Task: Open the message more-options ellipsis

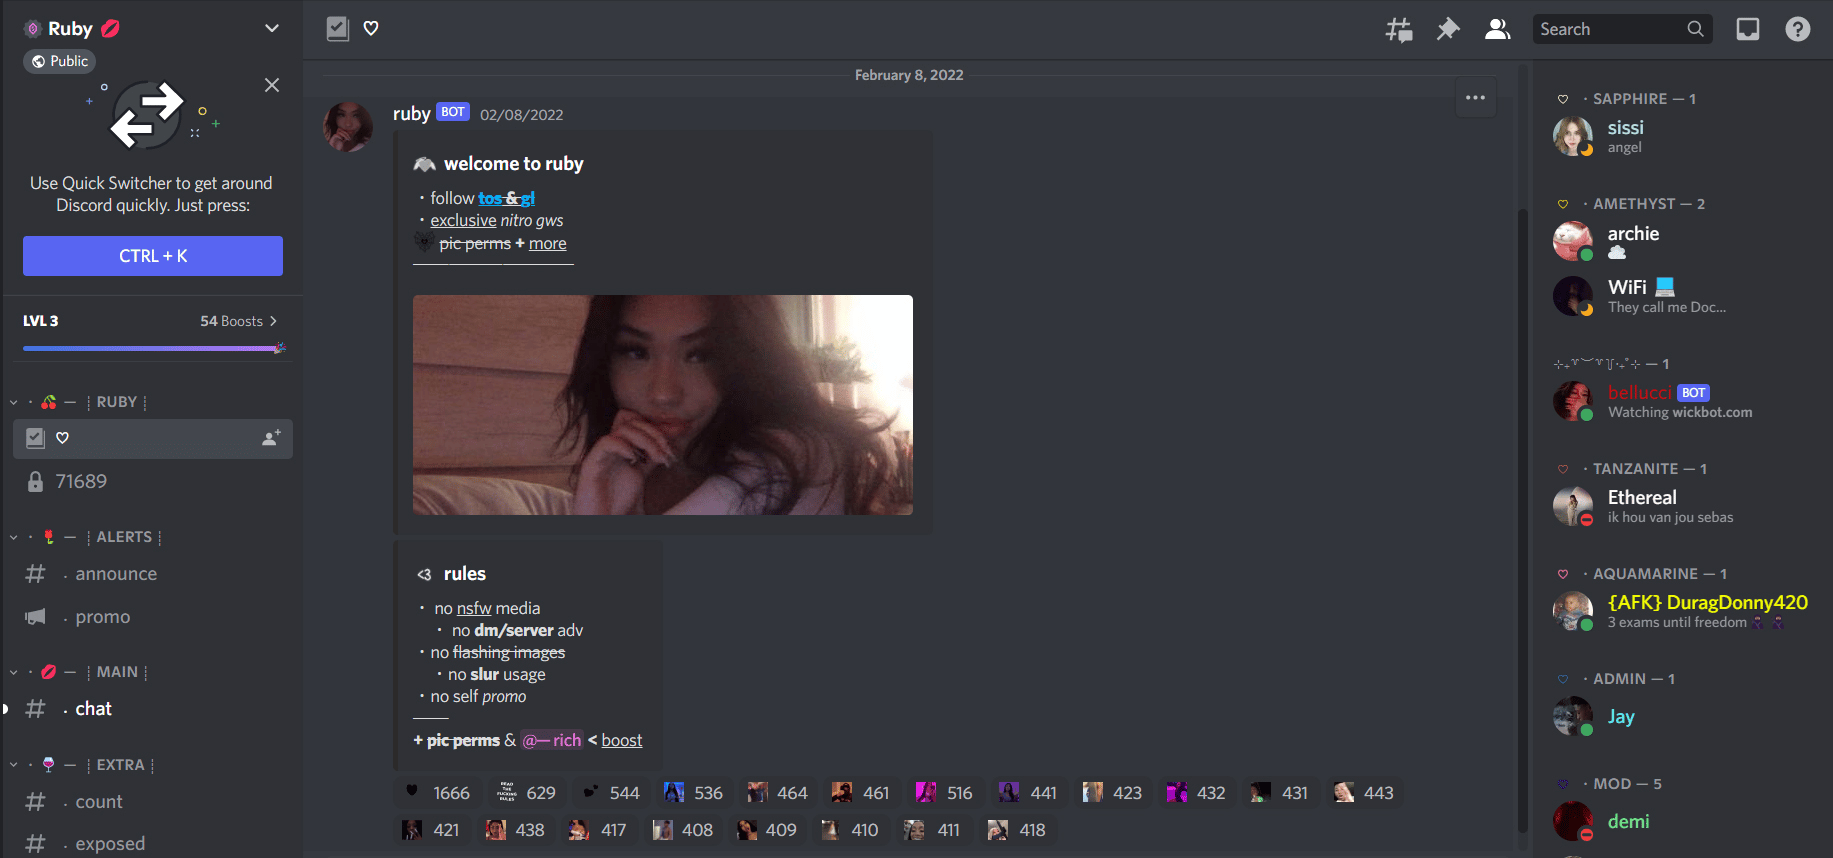Action: 1475,98
